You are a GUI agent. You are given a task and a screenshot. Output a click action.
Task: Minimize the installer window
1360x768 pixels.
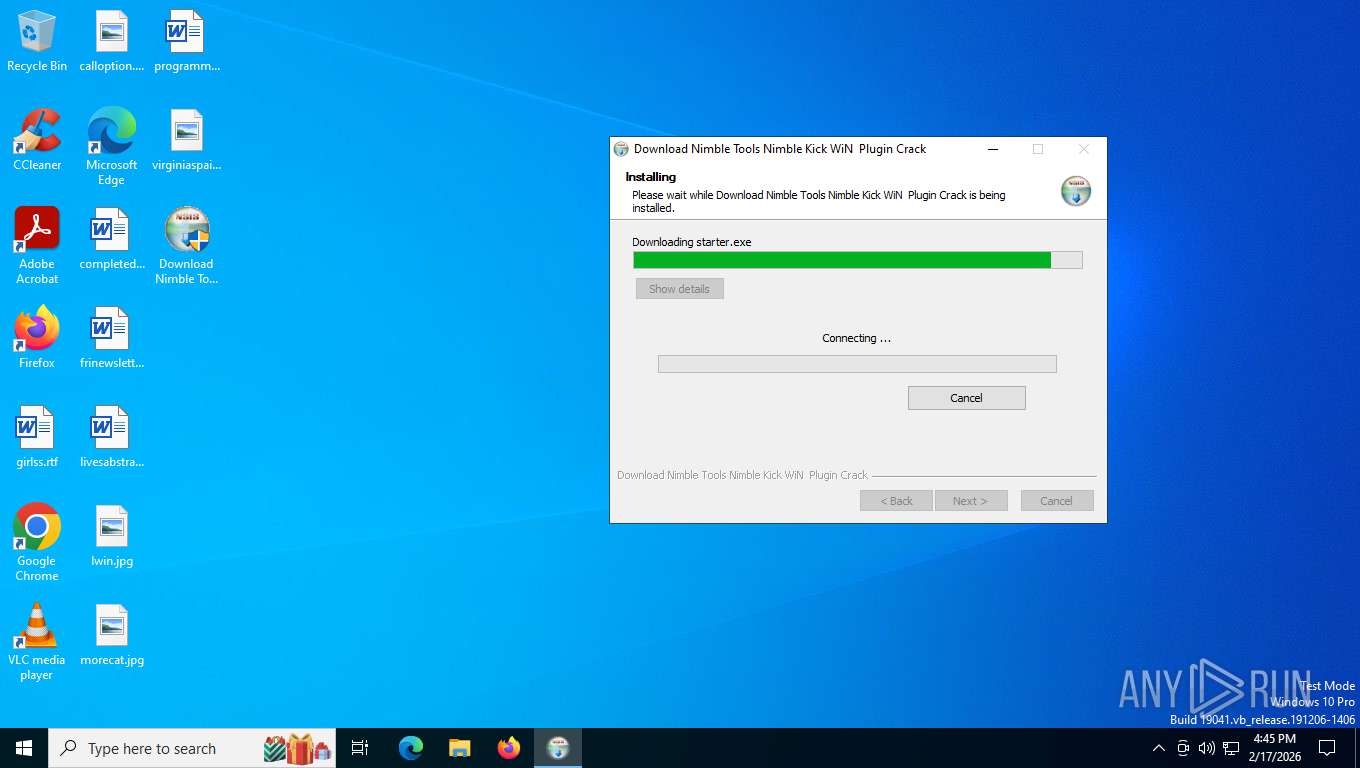(x=993, y=149)
